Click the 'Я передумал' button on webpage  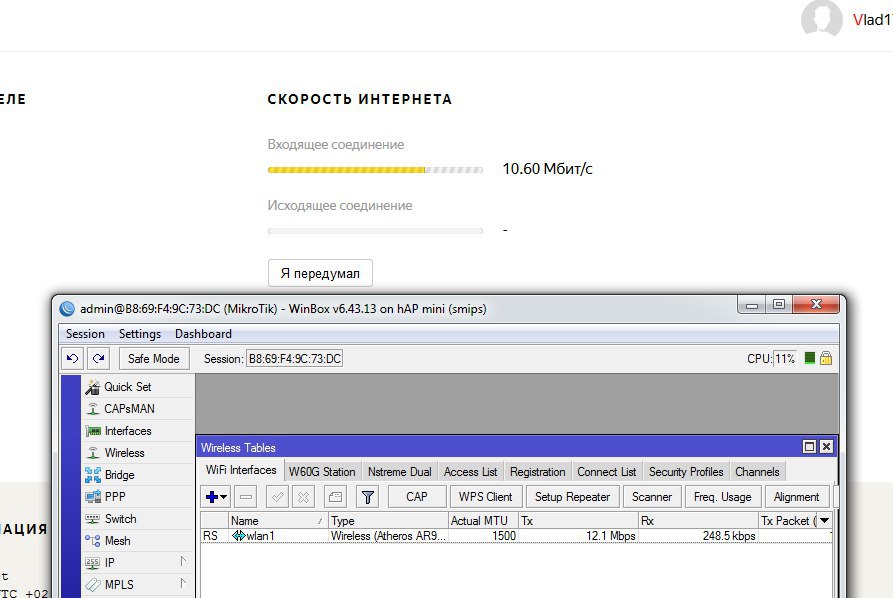click(320, 273)
